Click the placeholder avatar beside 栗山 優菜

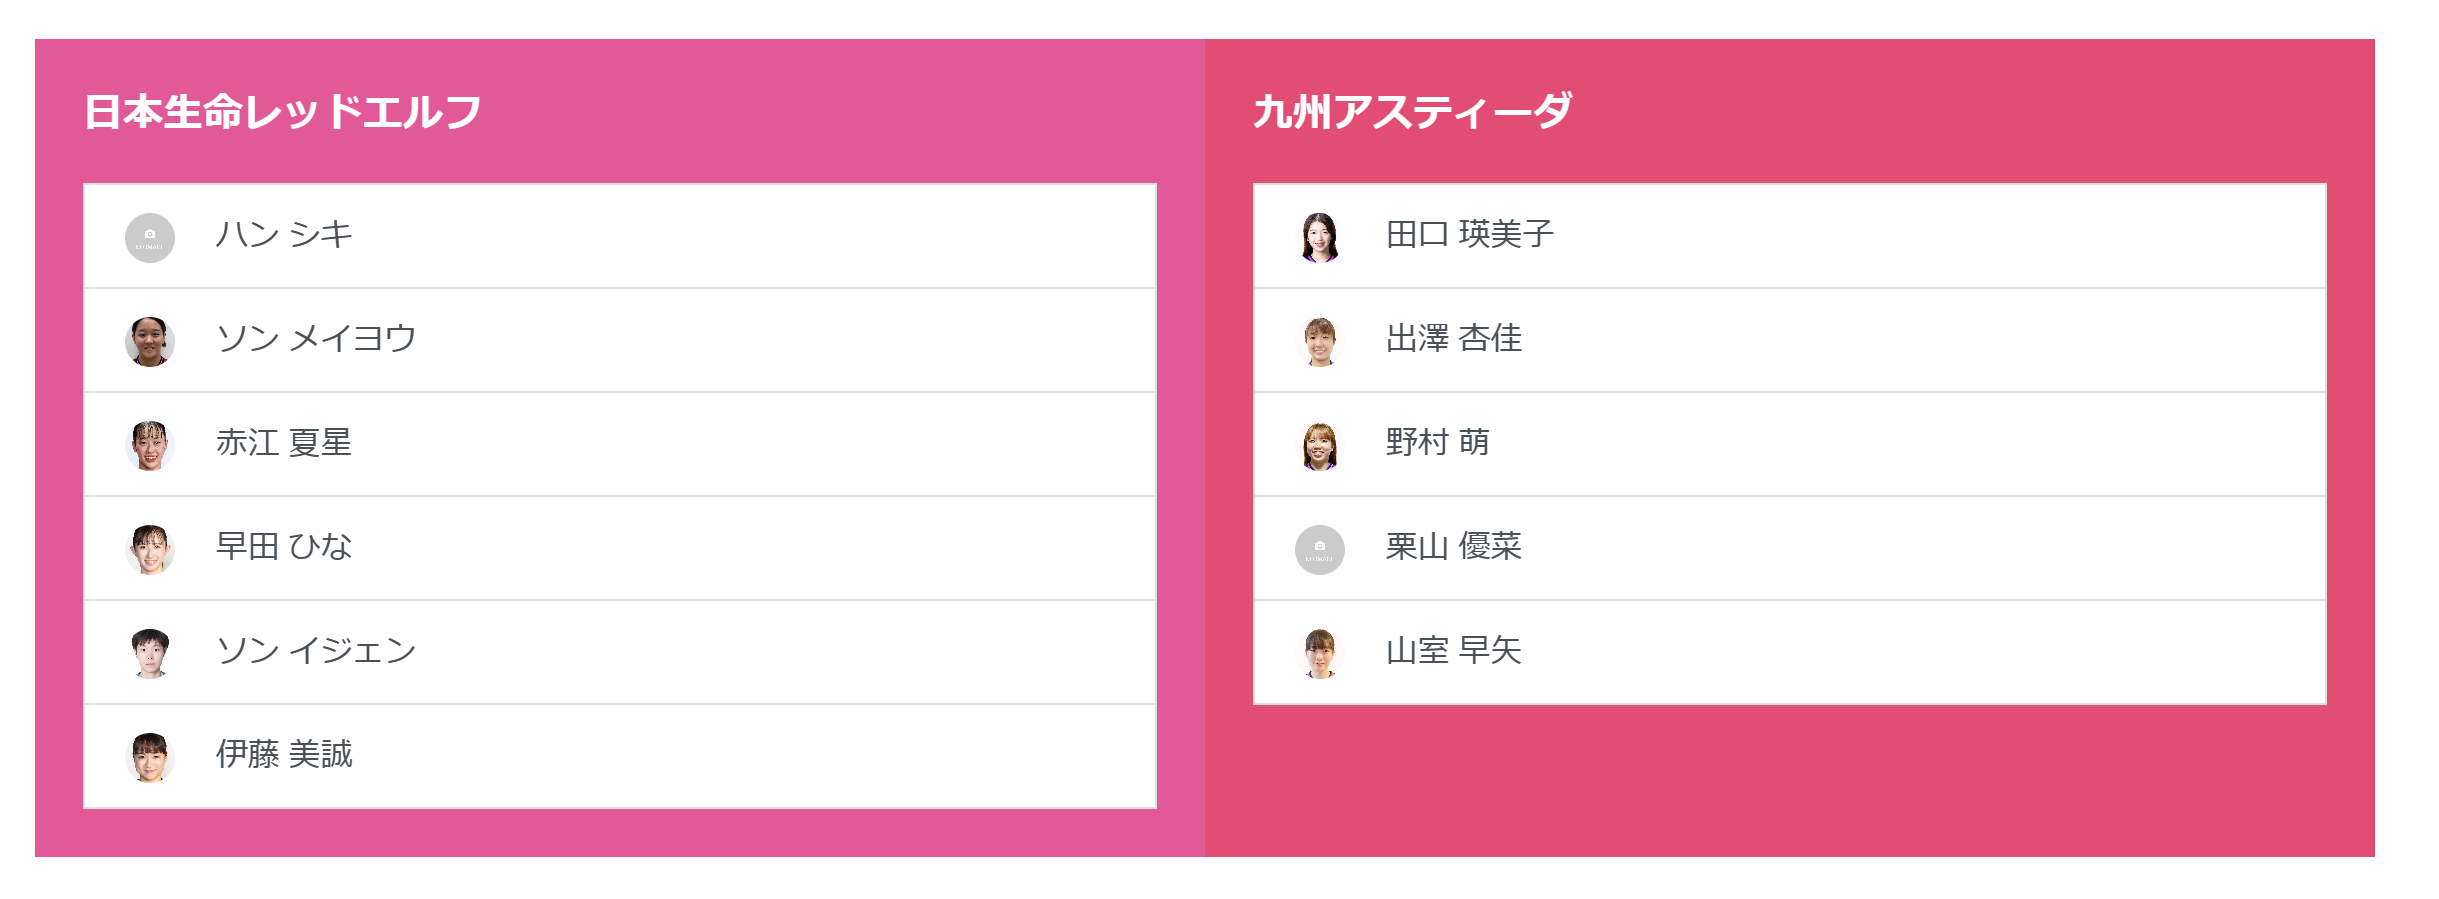coord(1319,550)
